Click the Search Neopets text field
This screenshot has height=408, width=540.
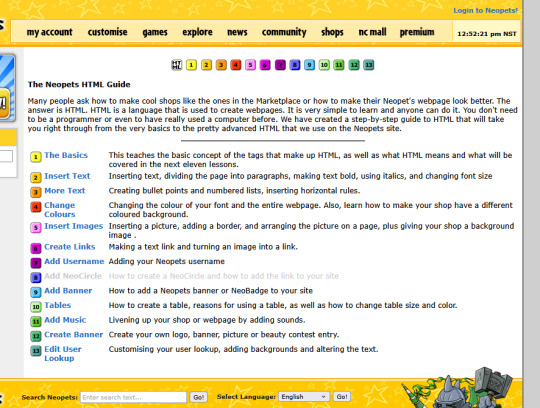133,397
